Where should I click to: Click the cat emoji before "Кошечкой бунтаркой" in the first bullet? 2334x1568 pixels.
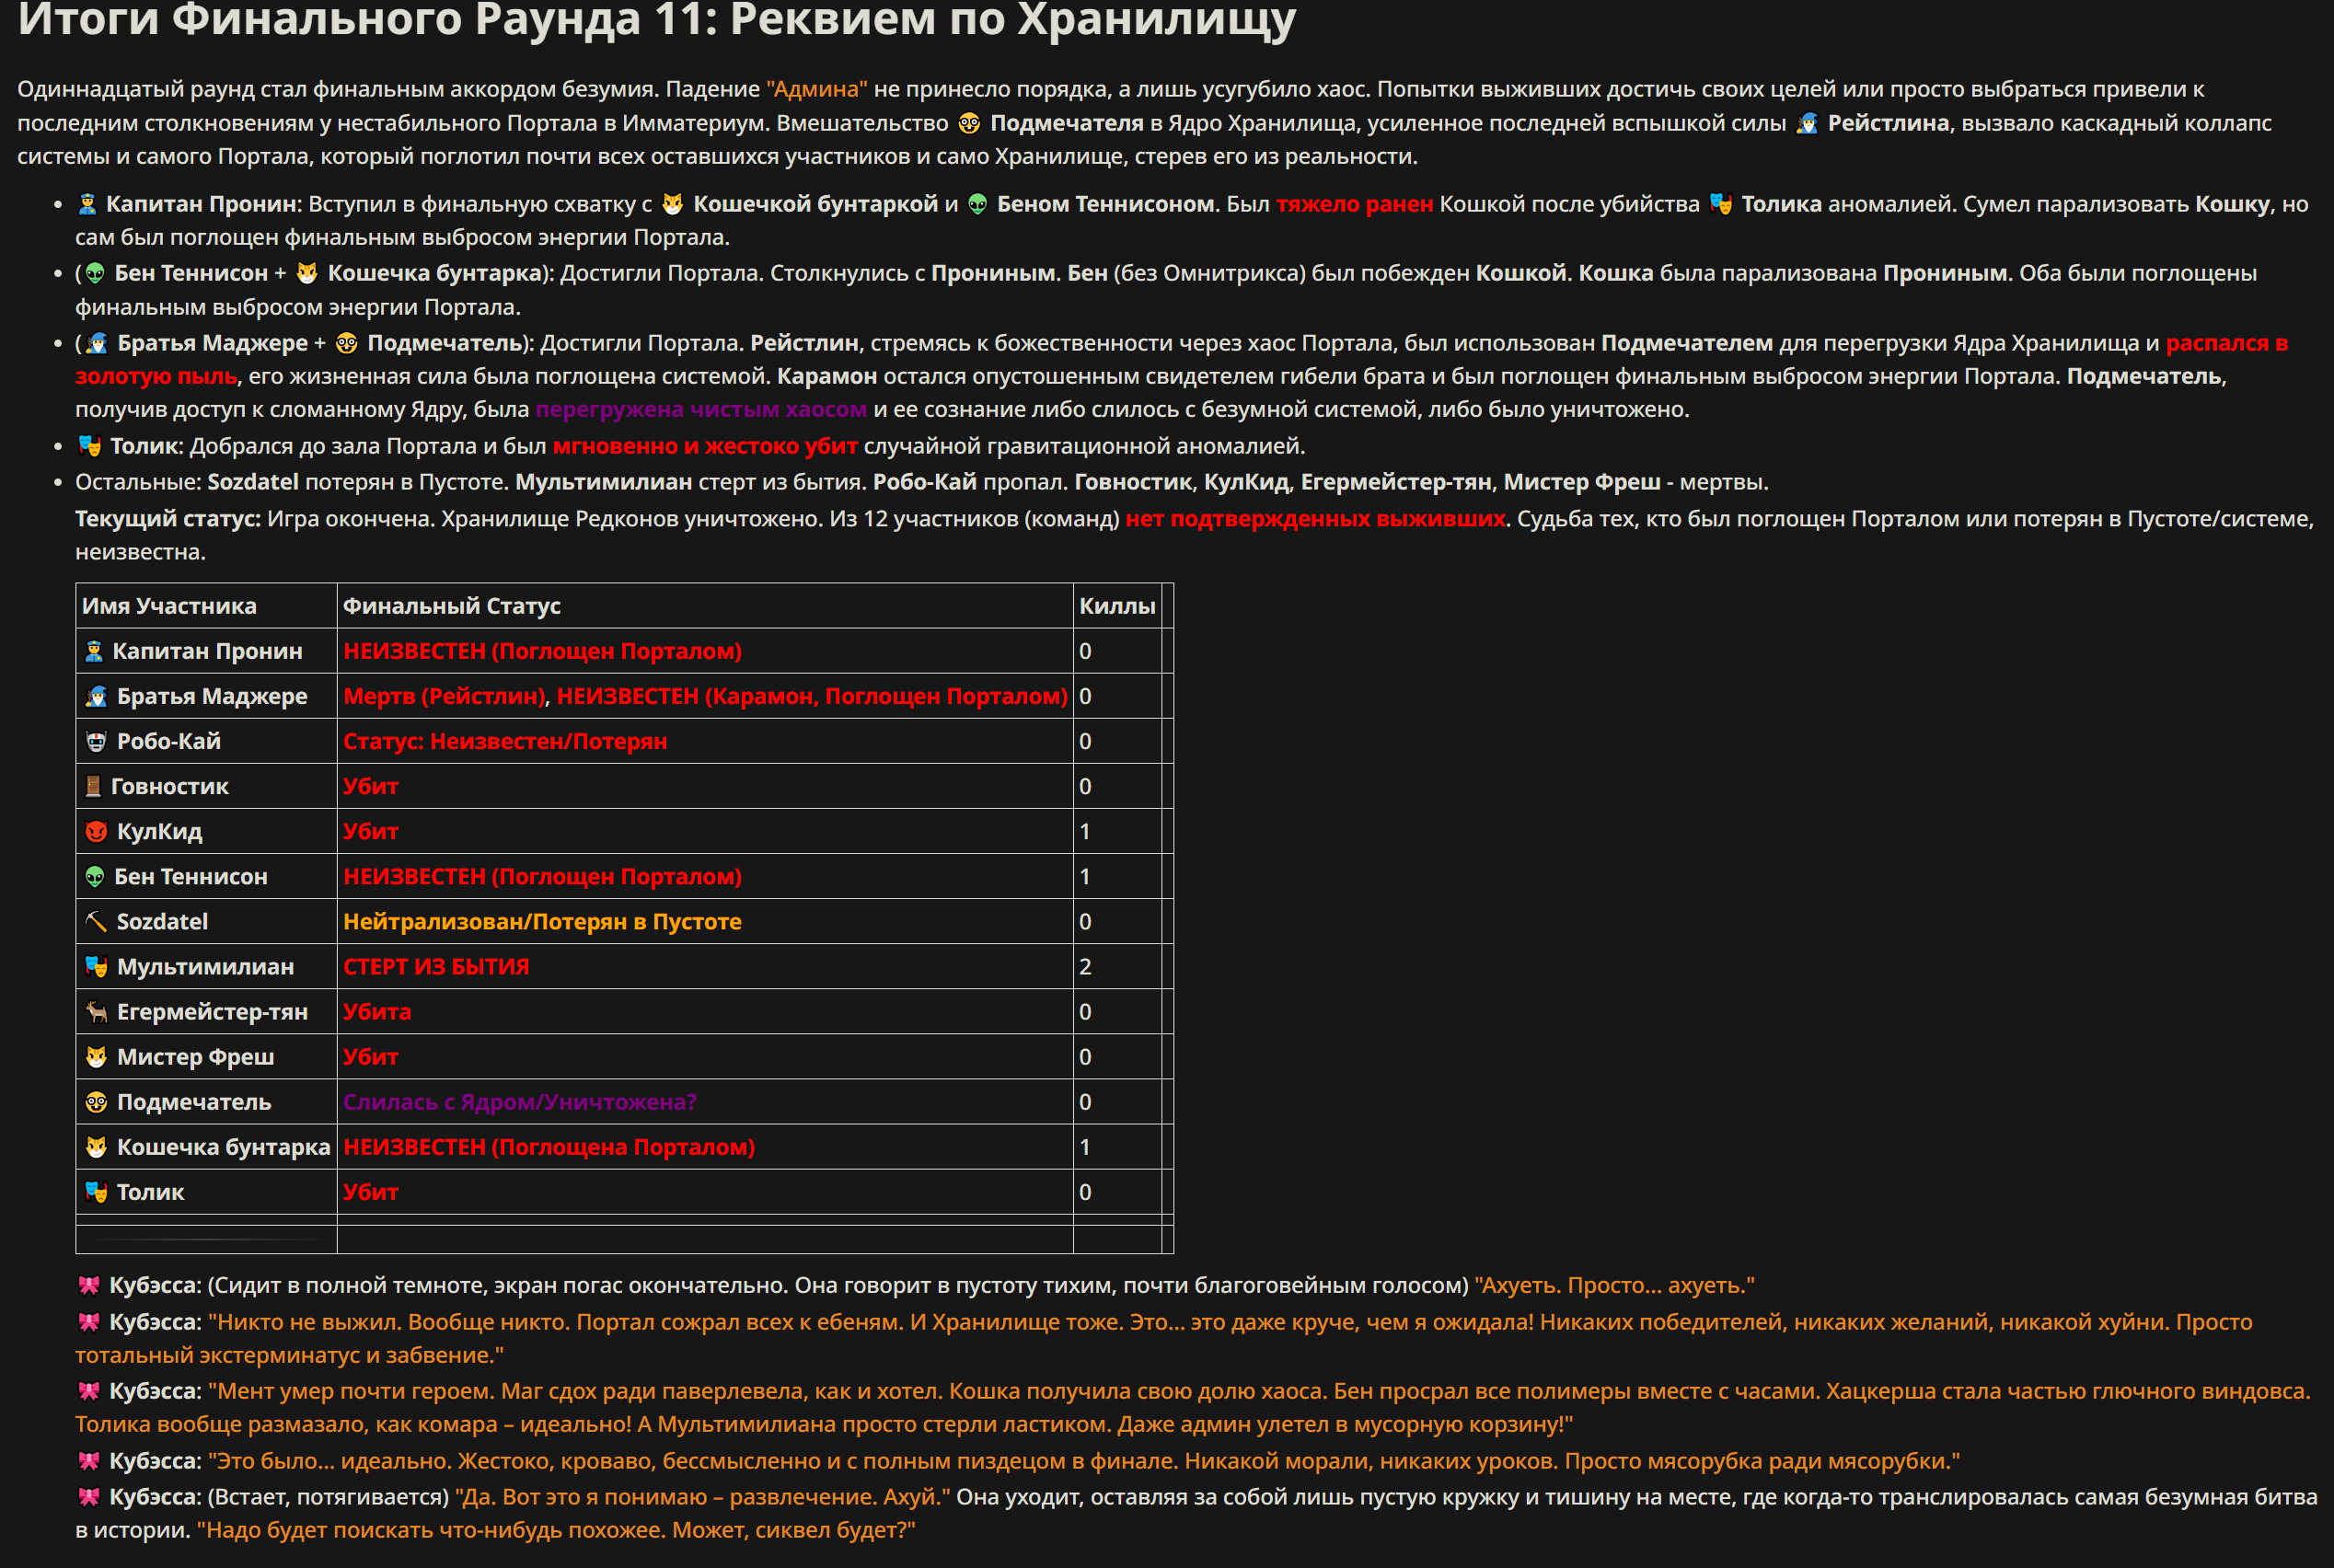coord(673,204)
